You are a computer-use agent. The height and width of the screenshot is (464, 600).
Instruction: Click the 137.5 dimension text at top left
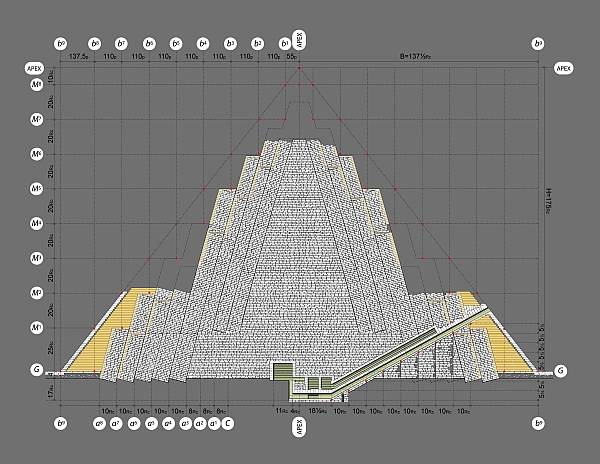(81, 59)
